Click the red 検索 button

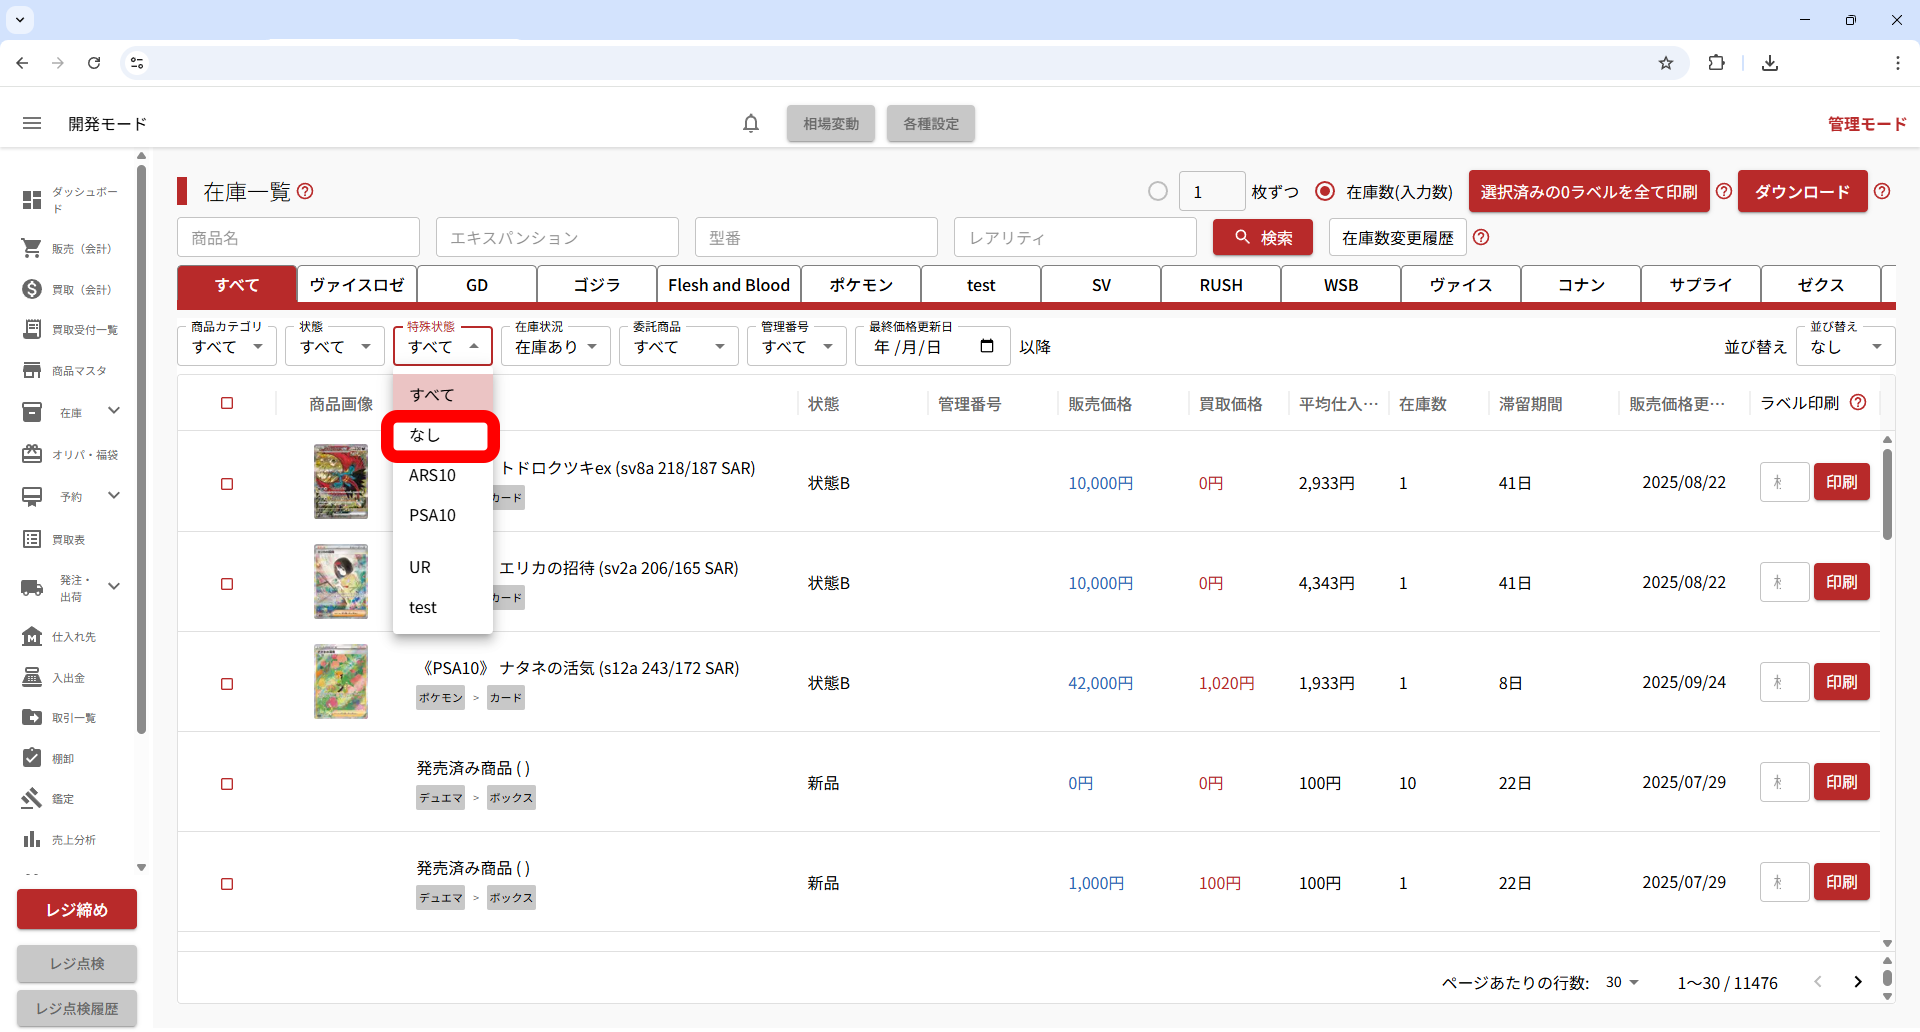pyautogui.click(x=1262, y=238)
